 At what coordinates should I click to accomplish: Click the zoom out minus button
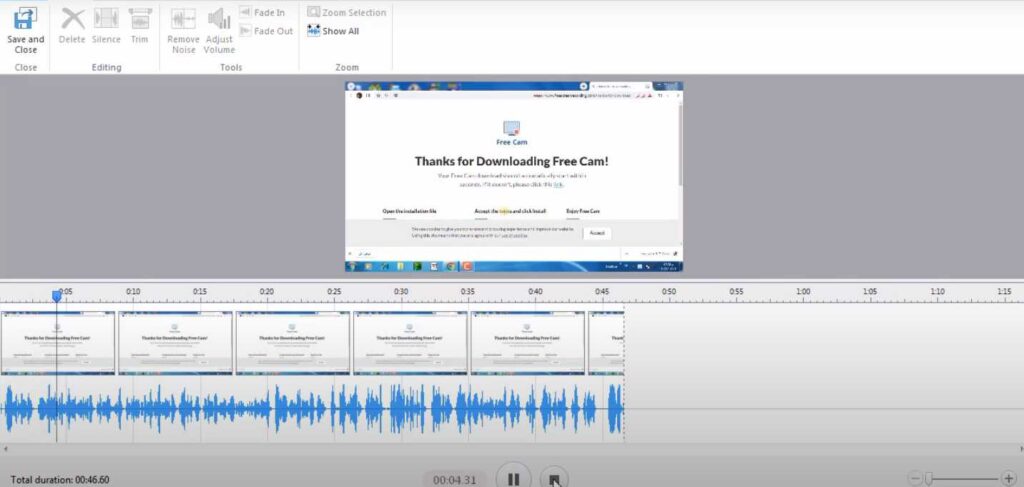pos(915,479)
